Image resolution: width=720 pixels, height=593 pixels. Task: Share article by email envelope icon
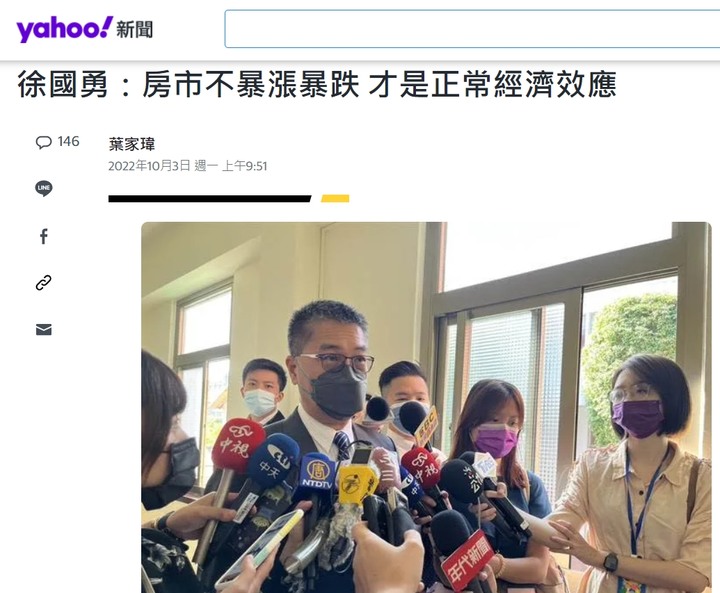click(x=44, y=329)
